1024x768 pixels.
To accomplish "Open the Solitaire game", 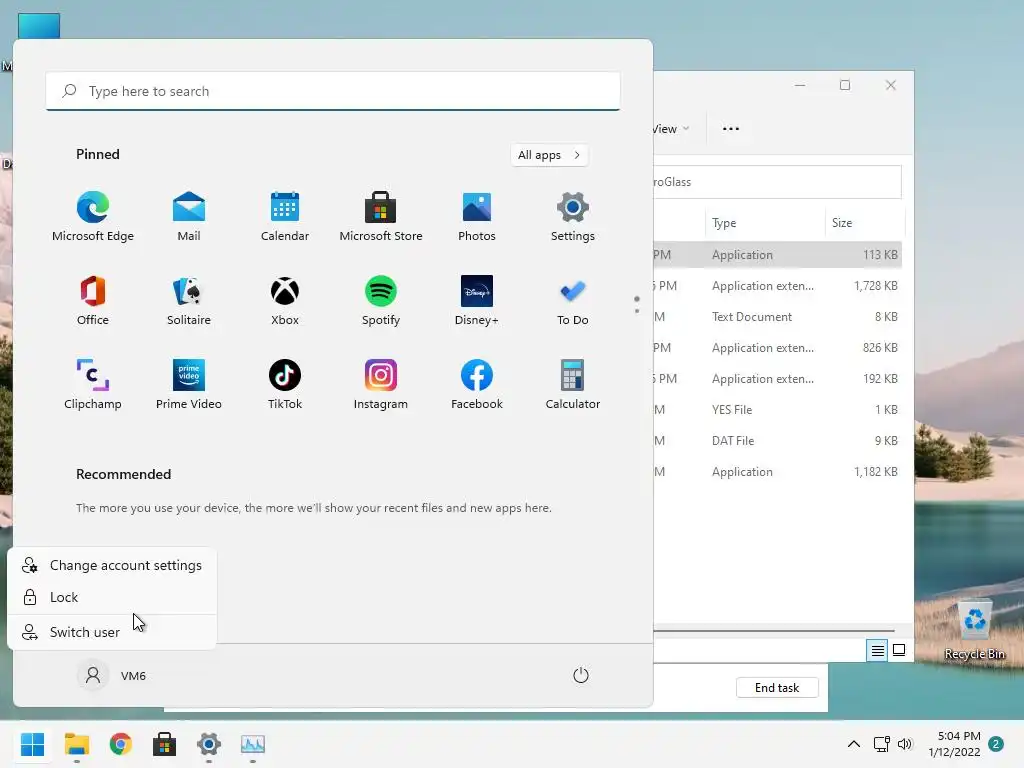I will 189,300.
